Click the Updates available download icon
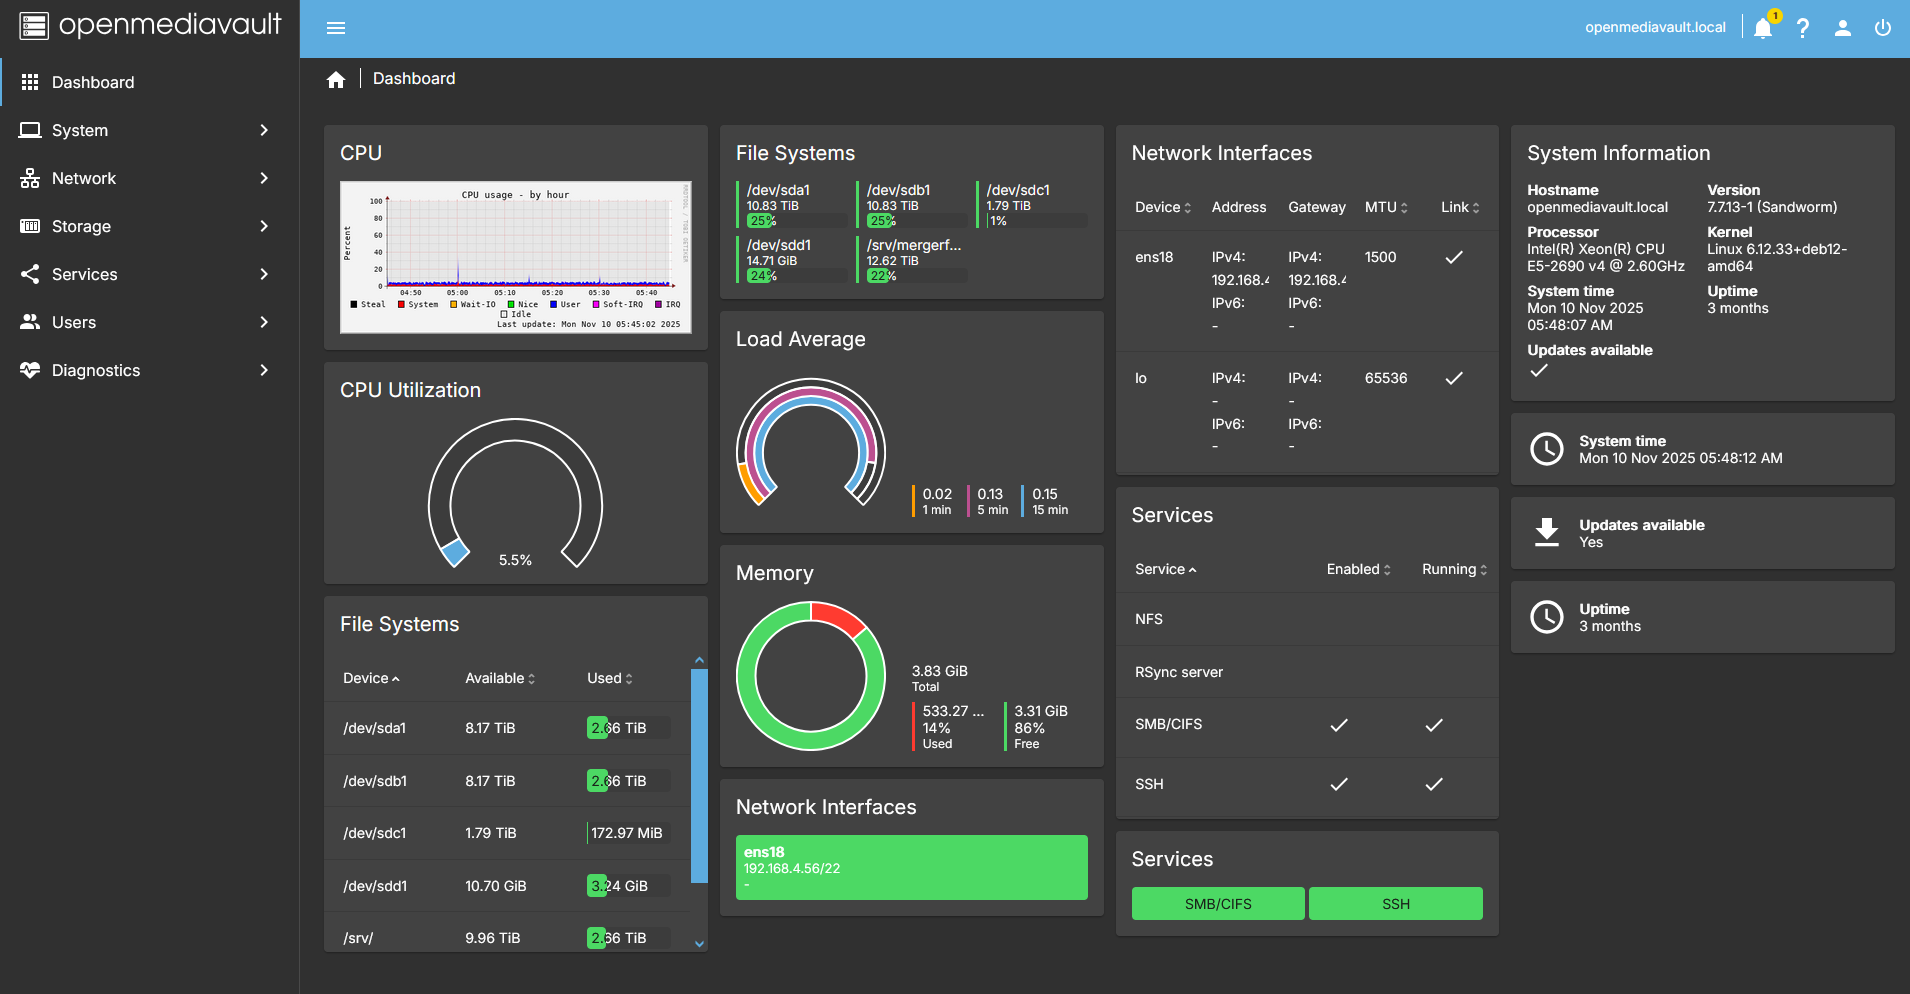 coord(1547,533)
